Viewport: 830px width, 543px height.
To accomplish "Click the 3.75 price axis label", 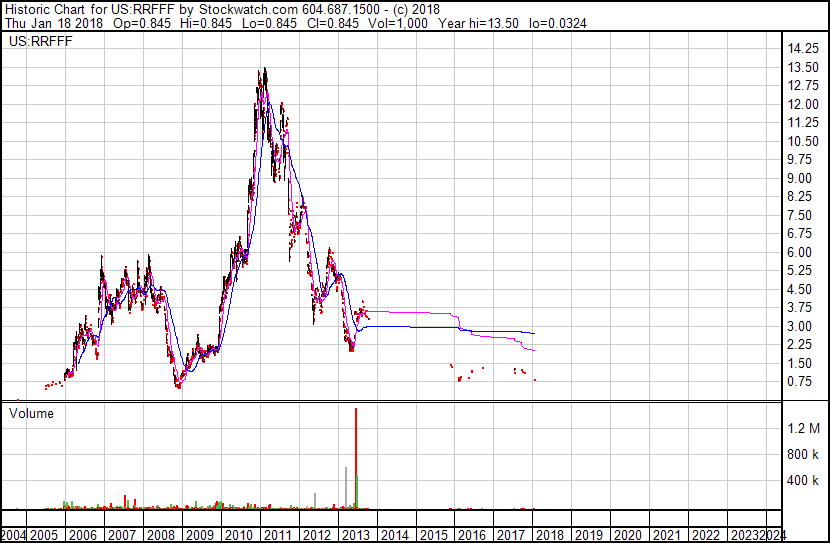I will (799, 308).
